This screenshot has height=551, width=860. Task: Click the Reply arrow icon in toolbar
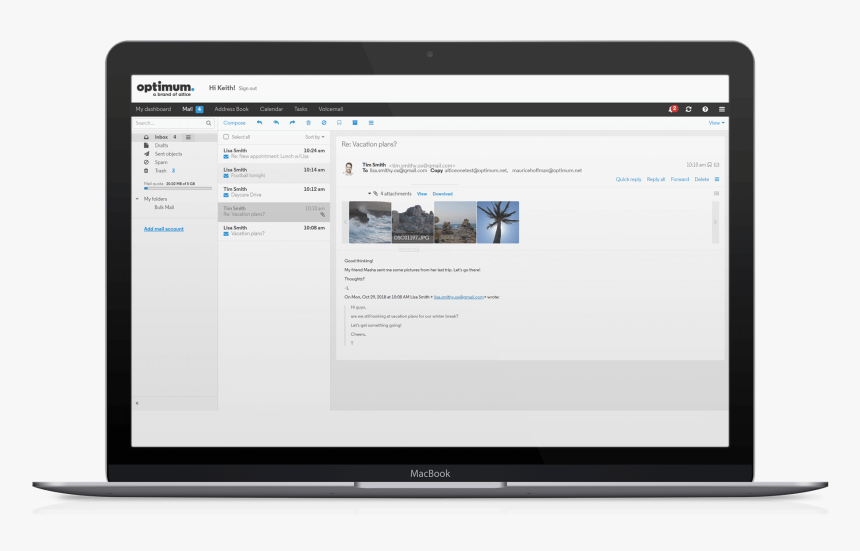[259, 123]
